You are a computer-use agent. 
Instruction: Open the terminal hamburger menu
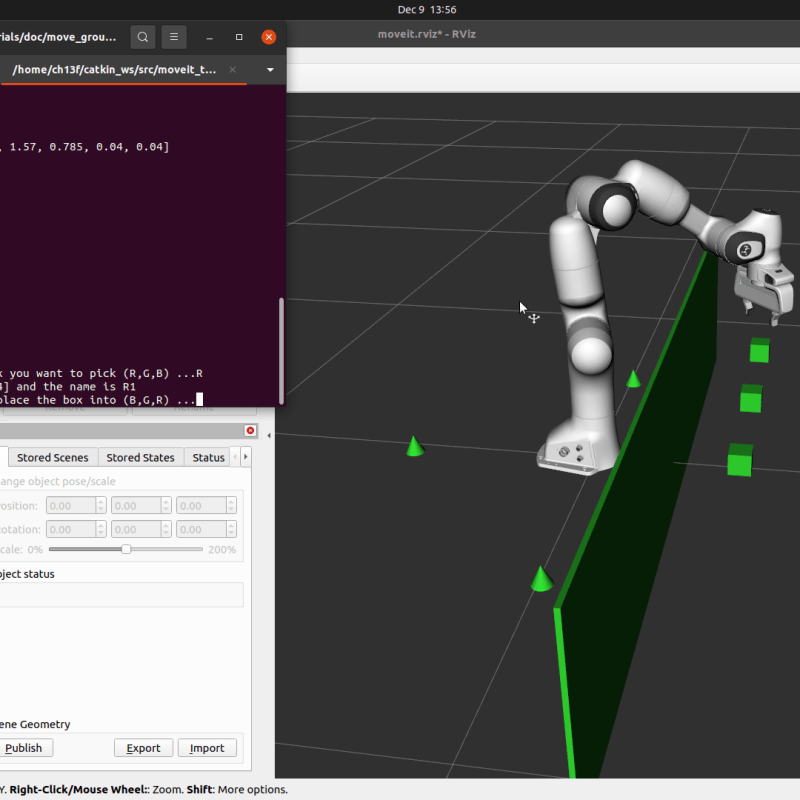pos(174,37)
